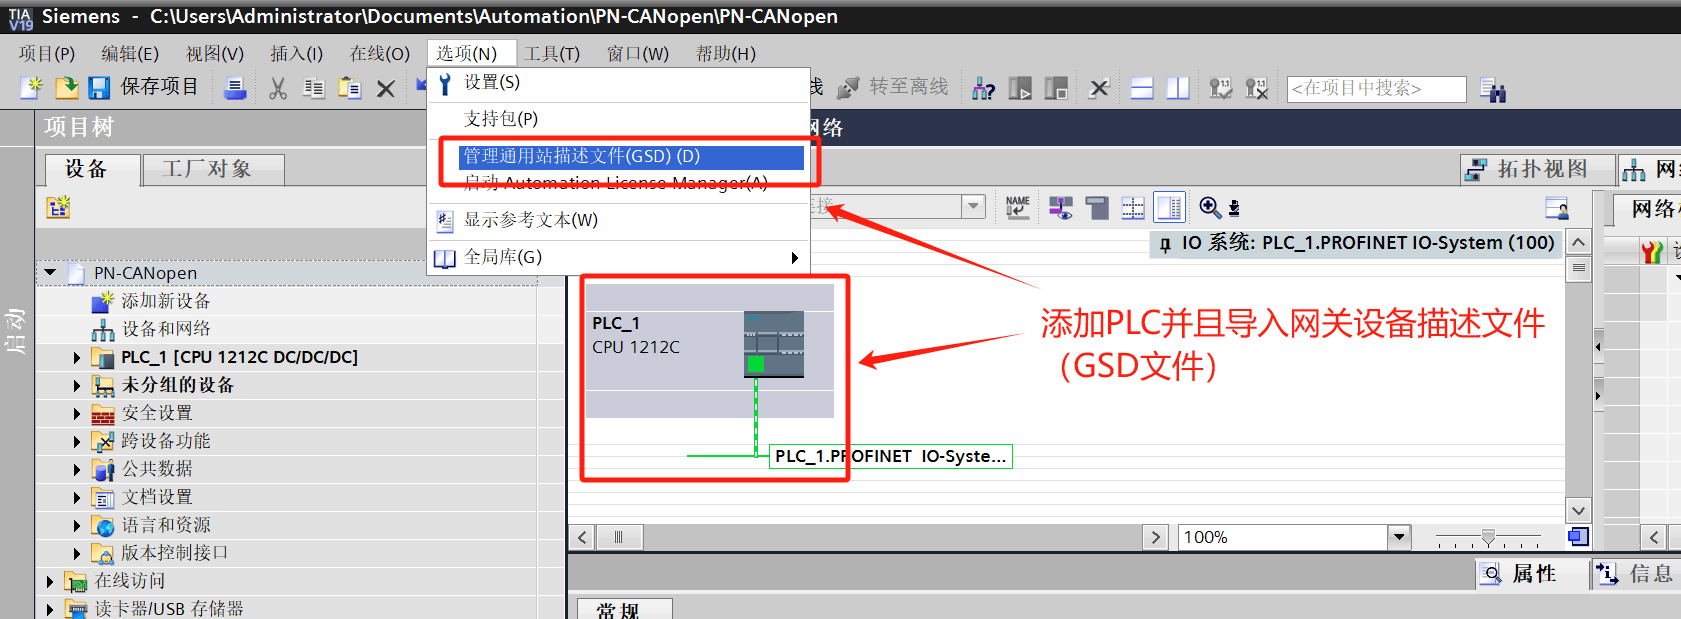The width and height of the screenshot is (1681, 619).
Task: Click the stop CPU icon
Action: [1056, 89]
